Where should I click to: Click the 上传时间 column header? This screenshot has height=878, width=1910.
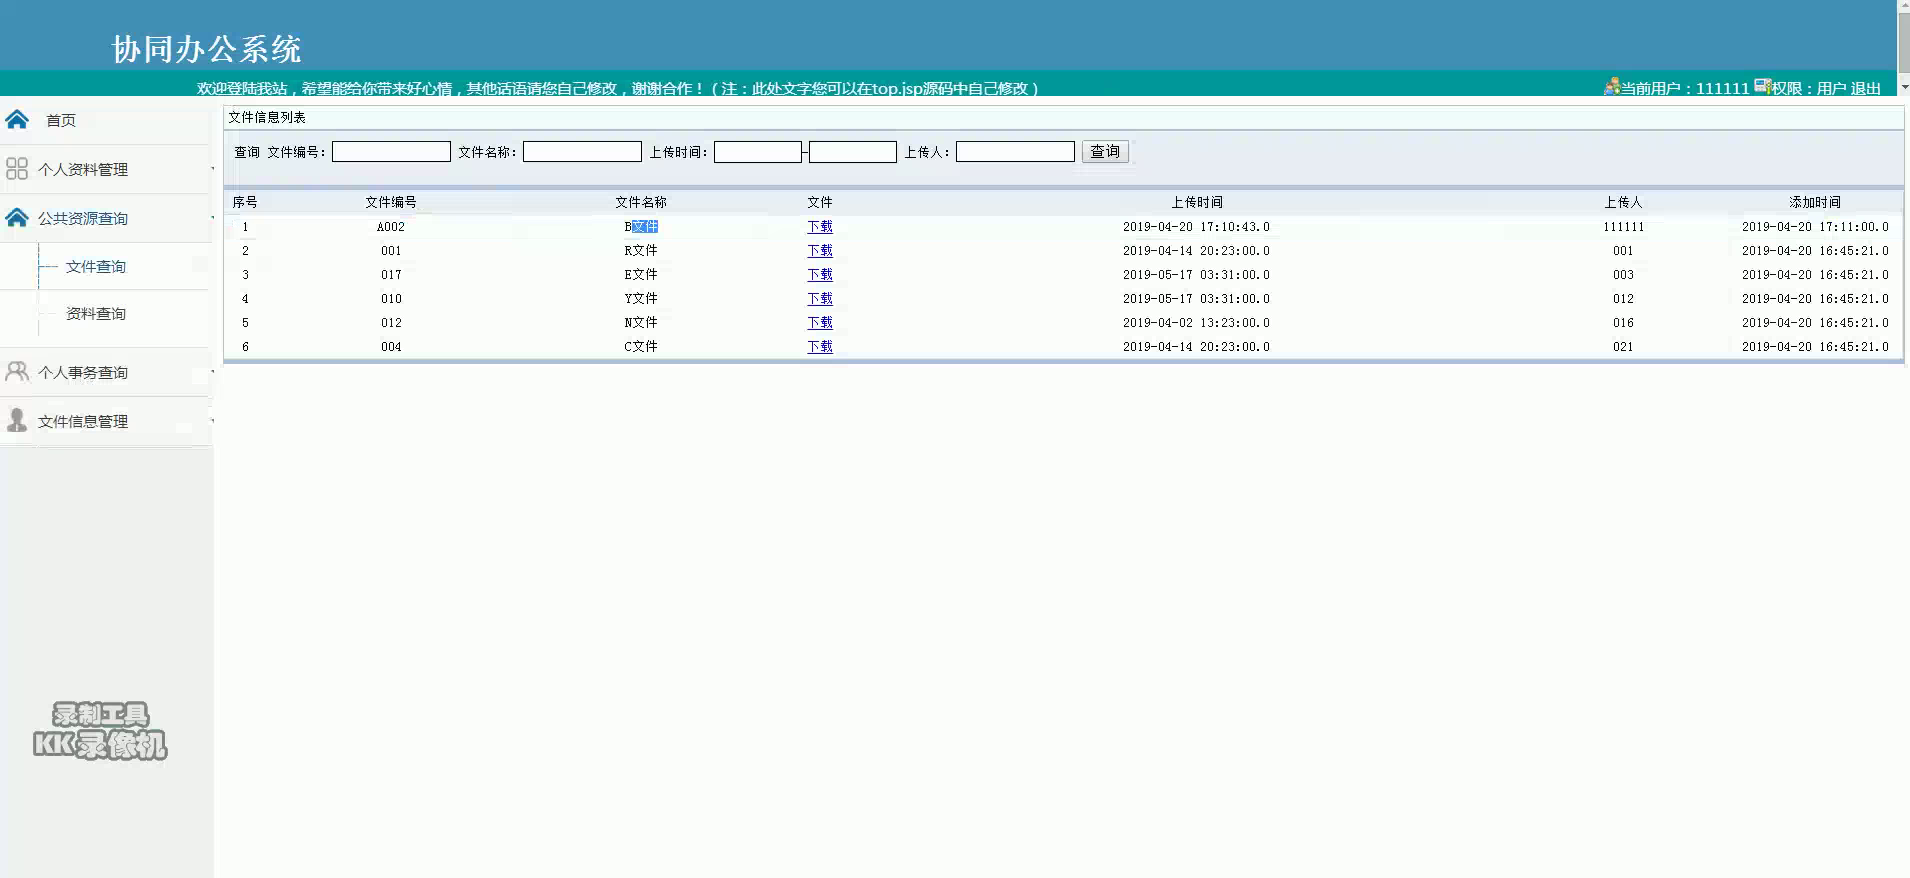(1197, 202)
